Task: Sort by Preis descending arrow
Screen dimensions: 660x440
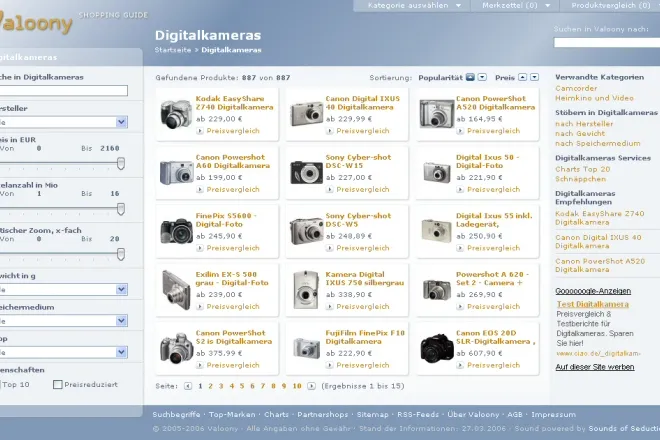Action: tap(534, 77)
